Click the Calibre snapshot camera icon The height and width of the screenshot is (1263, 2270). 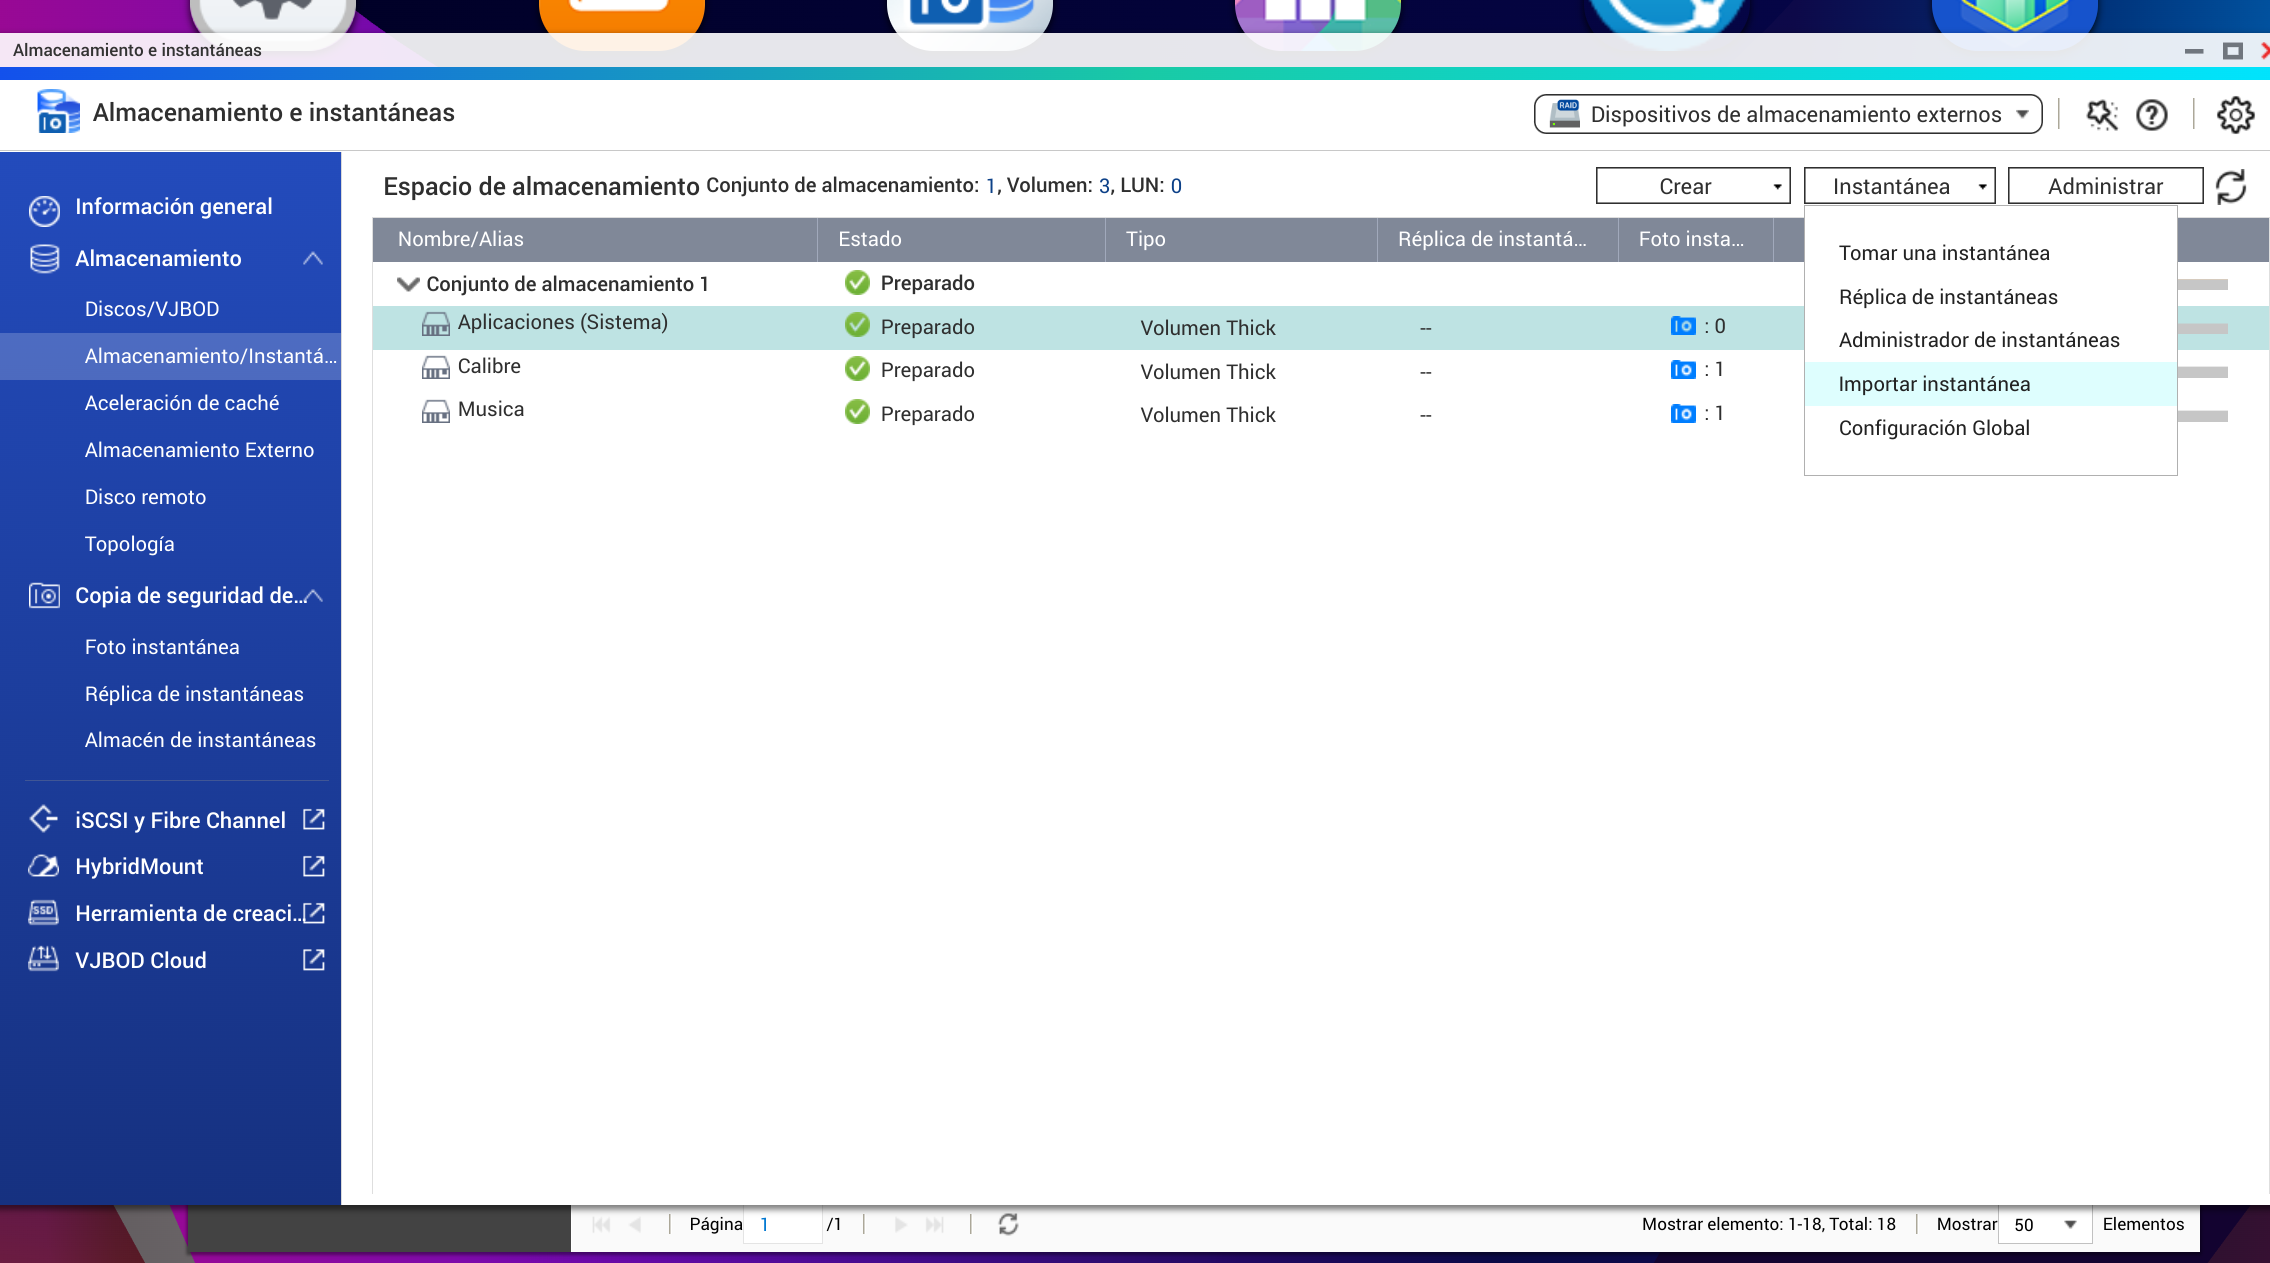coord(1683,370)
